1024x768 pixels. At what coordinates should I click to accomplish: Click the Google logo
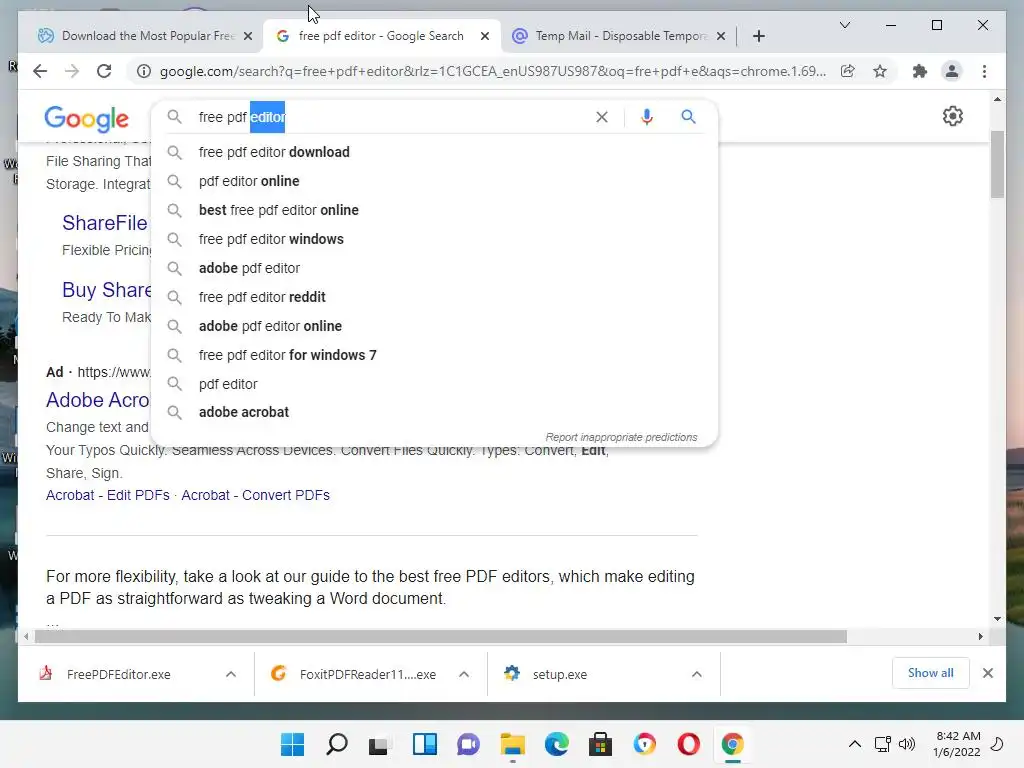86,118
